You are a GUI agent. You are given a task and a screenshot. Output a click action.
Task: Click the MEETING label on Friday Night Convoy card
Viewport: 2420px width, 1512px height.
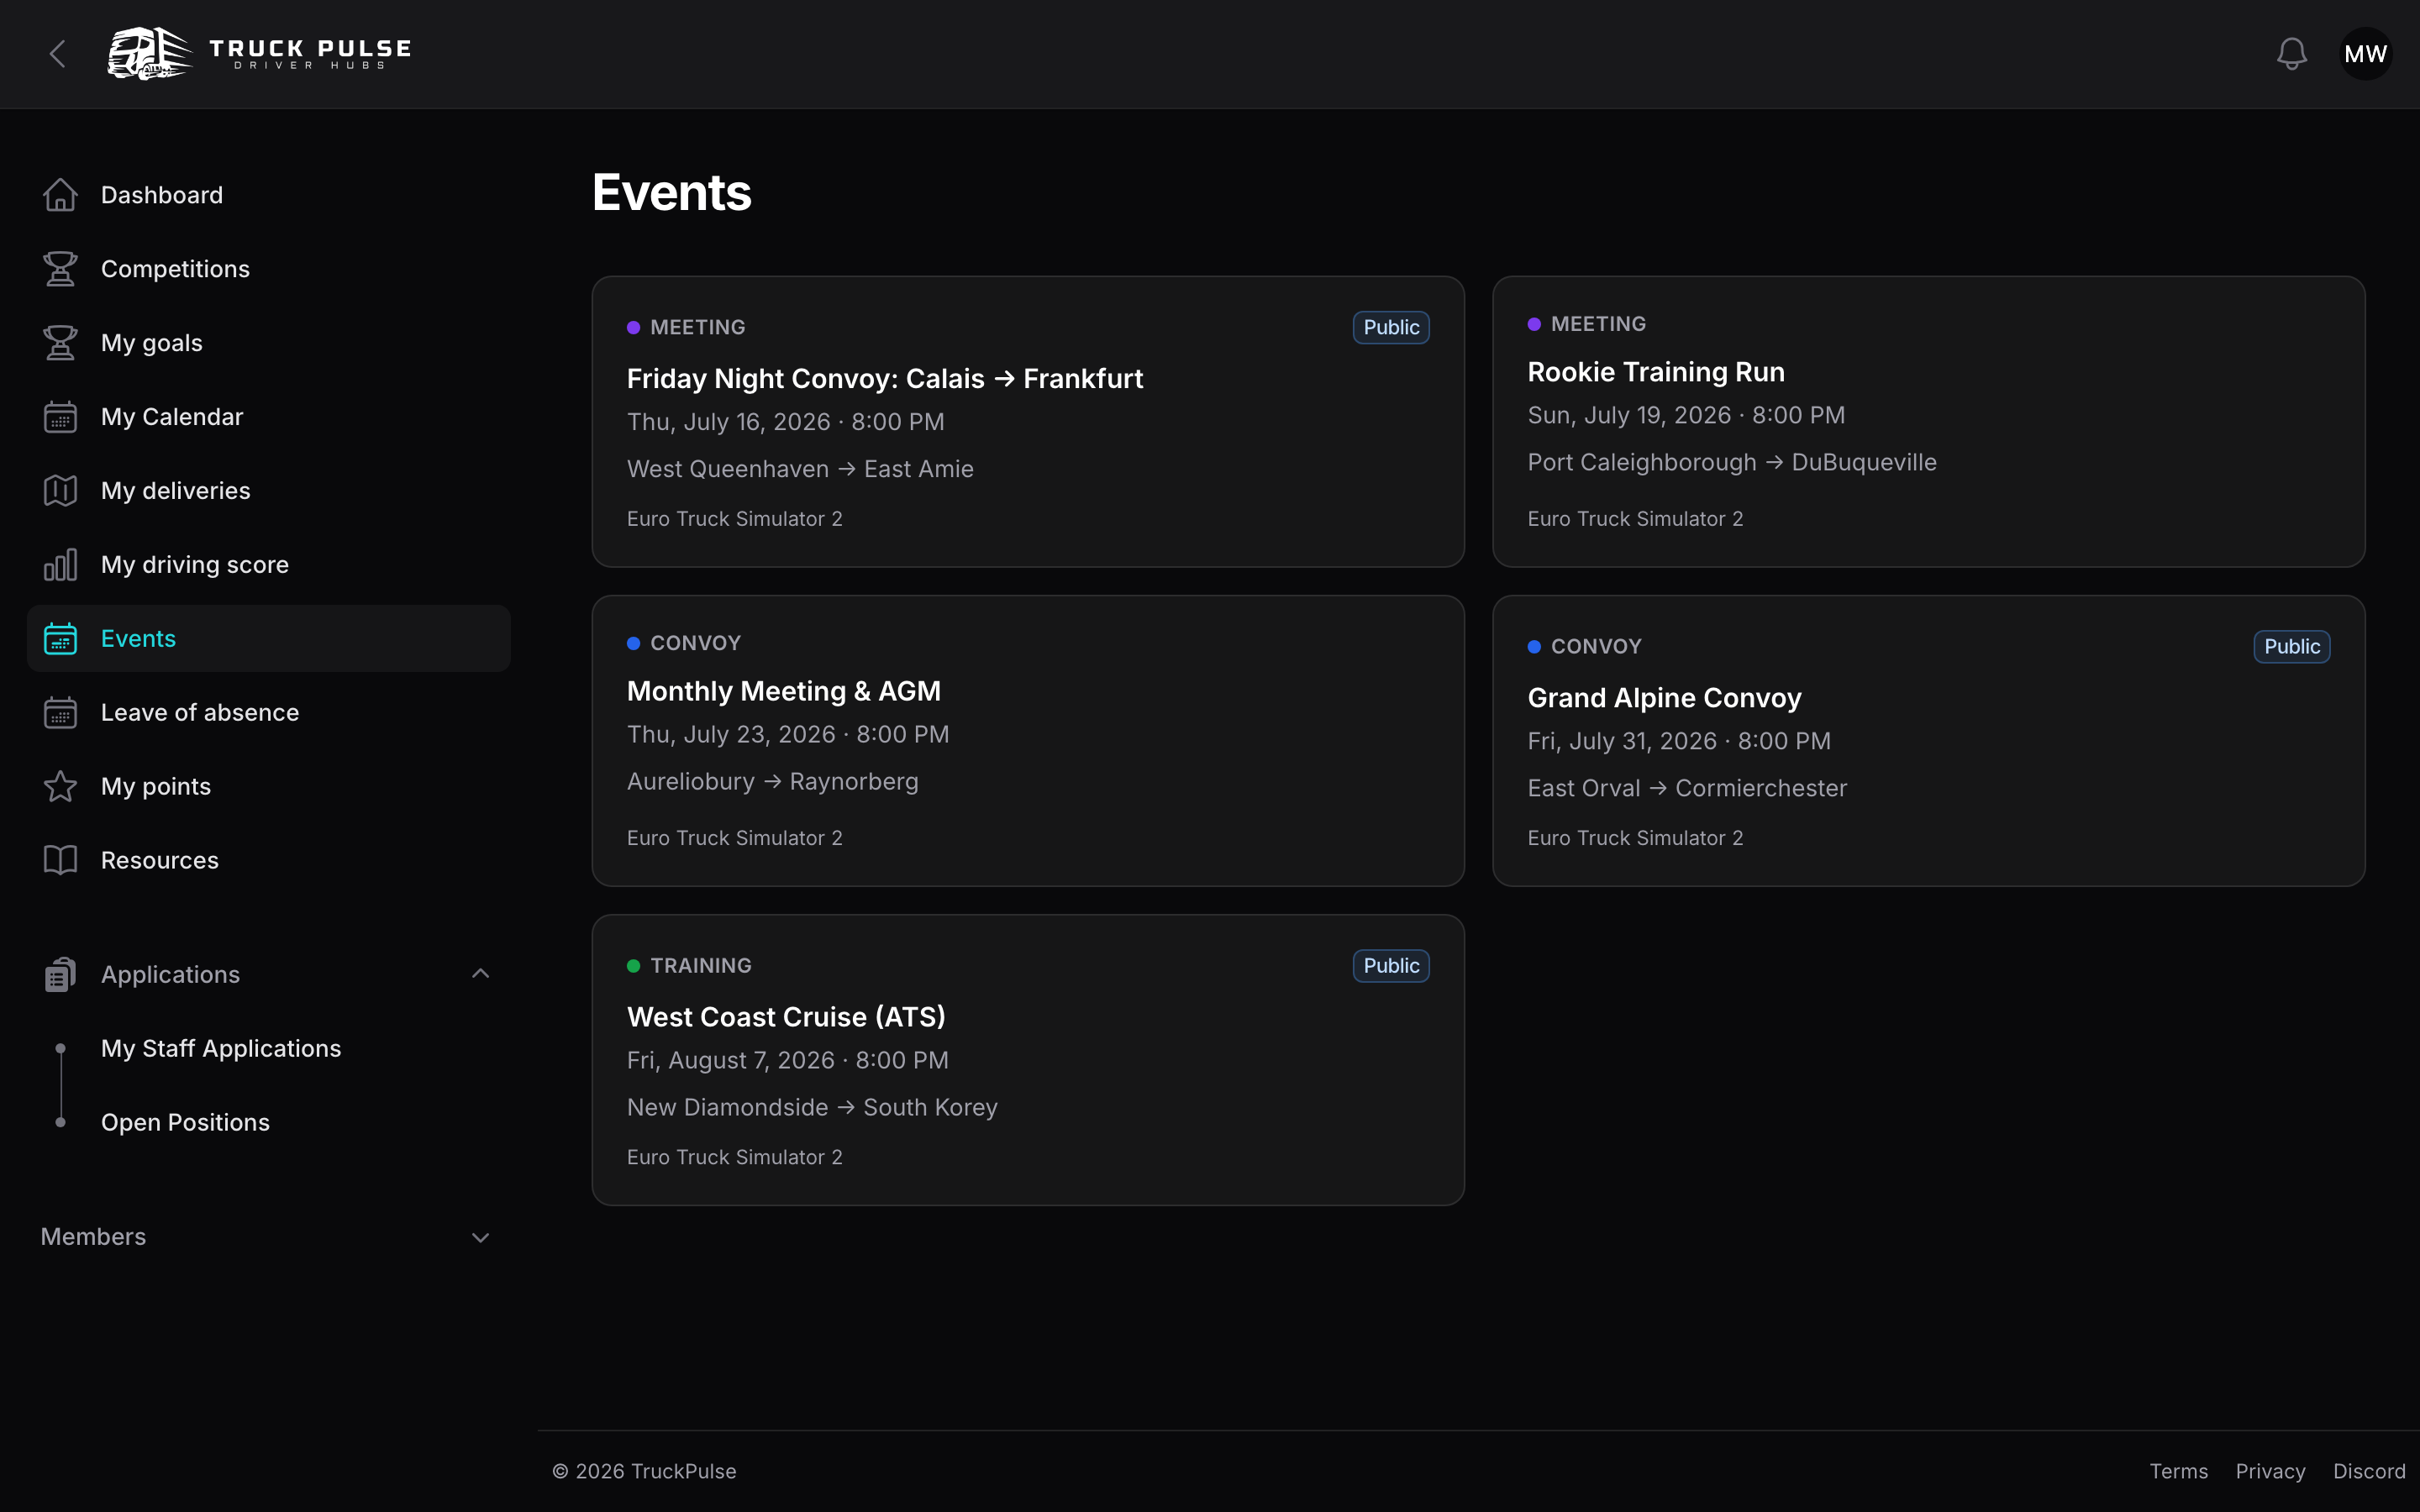click(697, 328)
